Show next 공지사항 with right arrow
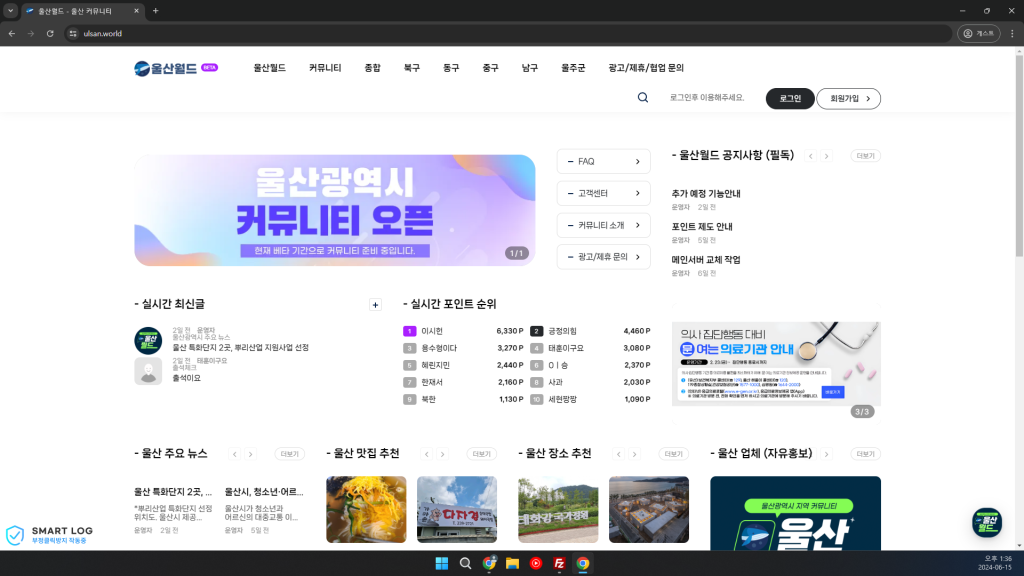This screenshot has height=576, width=1024. point(826,156)
